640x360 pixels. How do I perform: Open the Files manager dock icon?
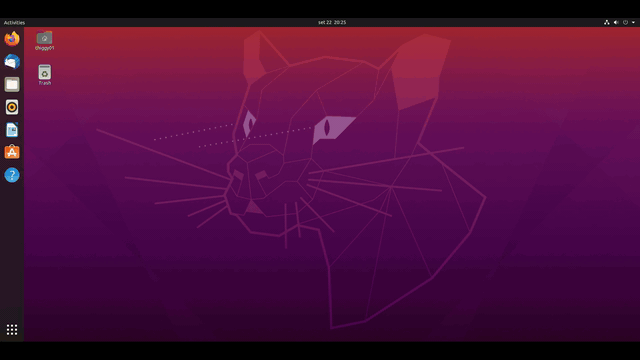tap(12, 84)
